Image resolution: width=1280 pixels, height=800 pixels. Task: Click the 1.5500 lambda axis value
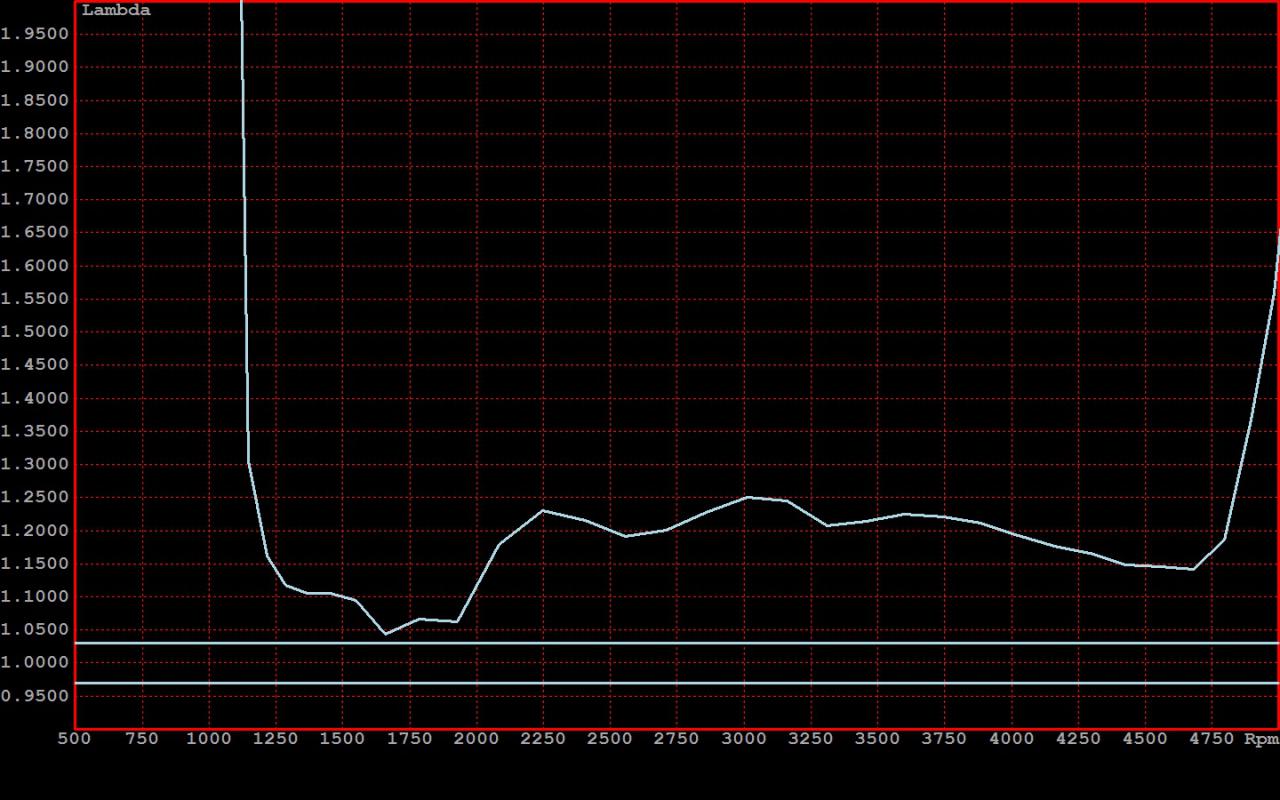pos(35,299)
